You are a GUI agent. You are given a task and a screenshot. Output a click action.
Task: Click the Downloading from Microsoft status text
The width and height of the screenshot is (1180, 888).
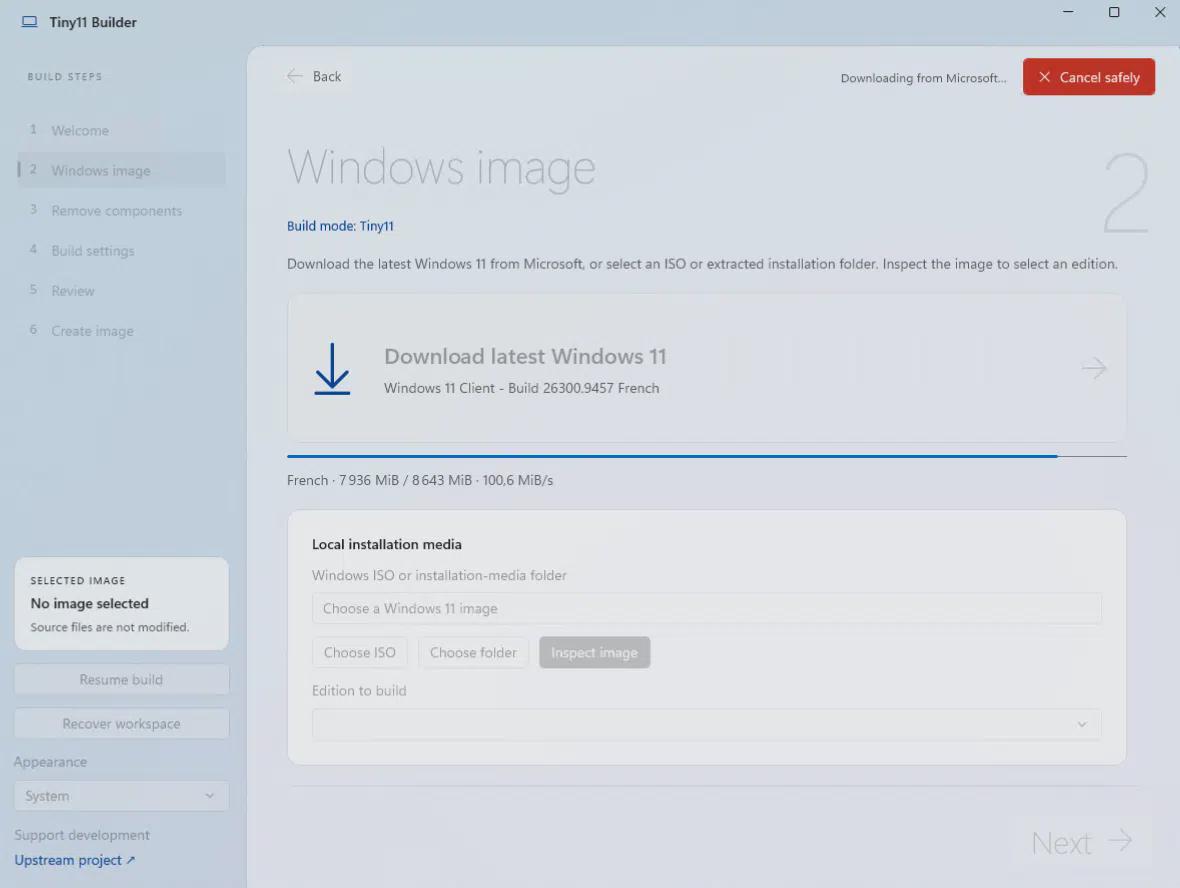(923, 78)
